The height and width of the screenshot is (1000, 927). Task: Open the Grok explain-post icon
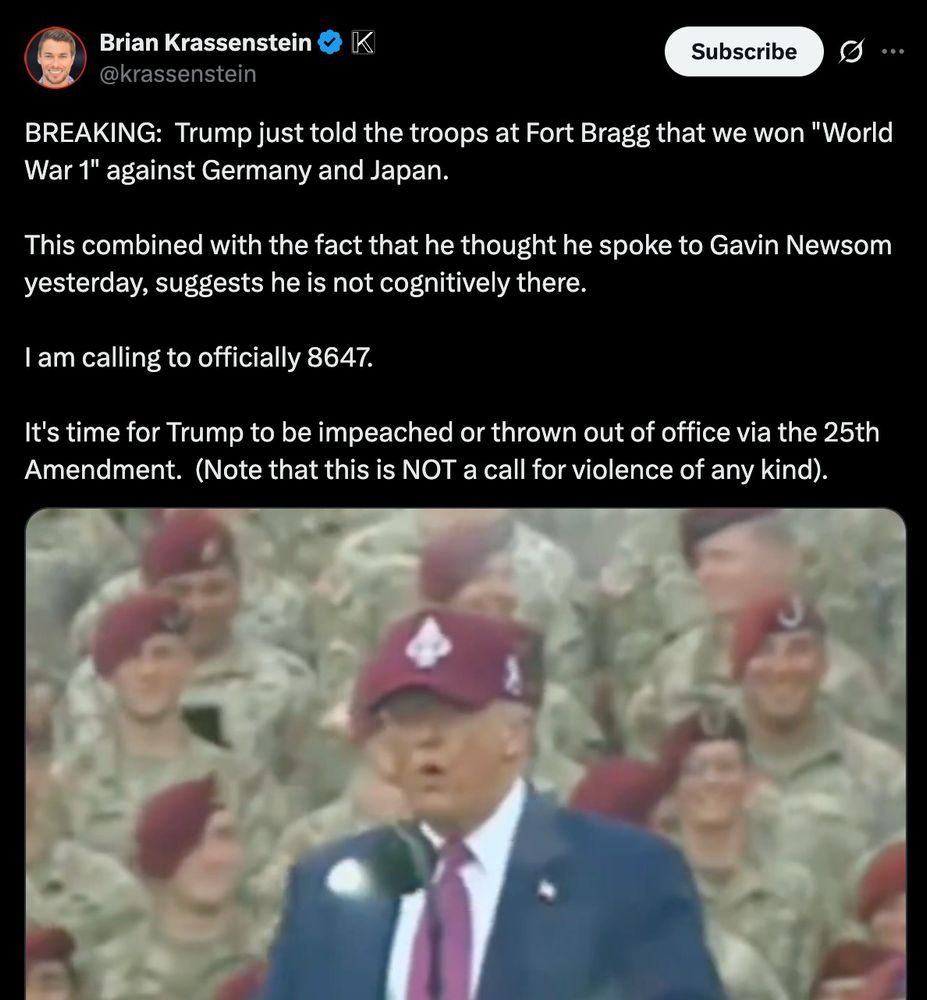pos(851,51)
